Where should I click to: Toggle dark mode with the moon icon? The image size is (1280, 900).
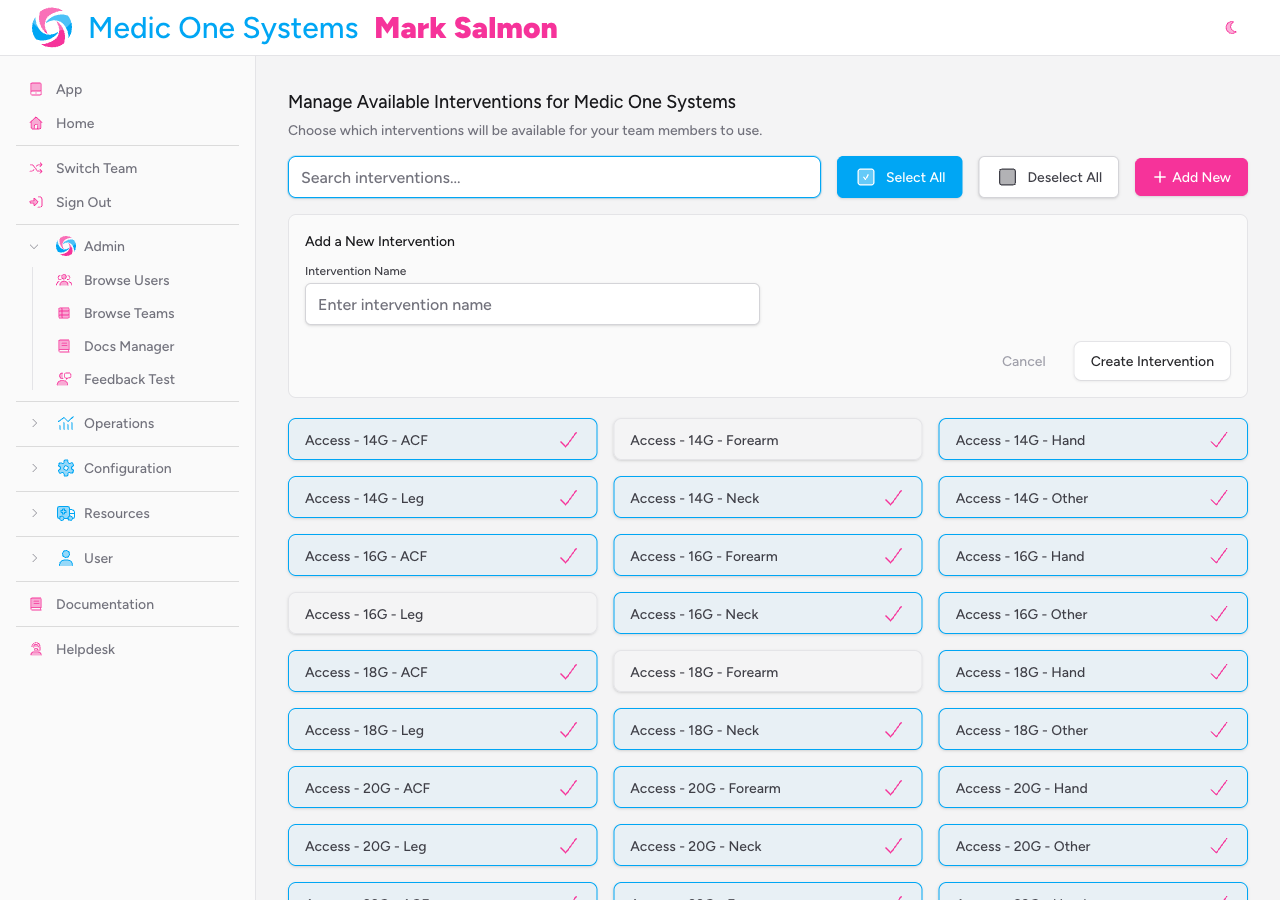pyautogui.click(x=1231, y=28)
